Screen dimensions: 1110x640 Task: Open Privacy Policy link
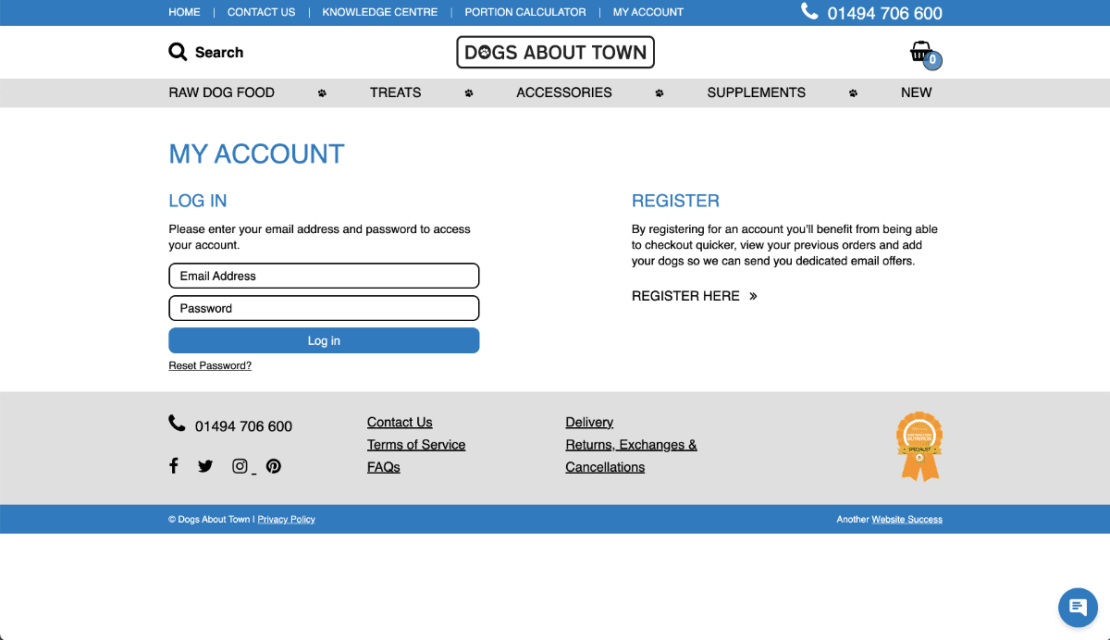pyautogui.click(x=286, y=519)
